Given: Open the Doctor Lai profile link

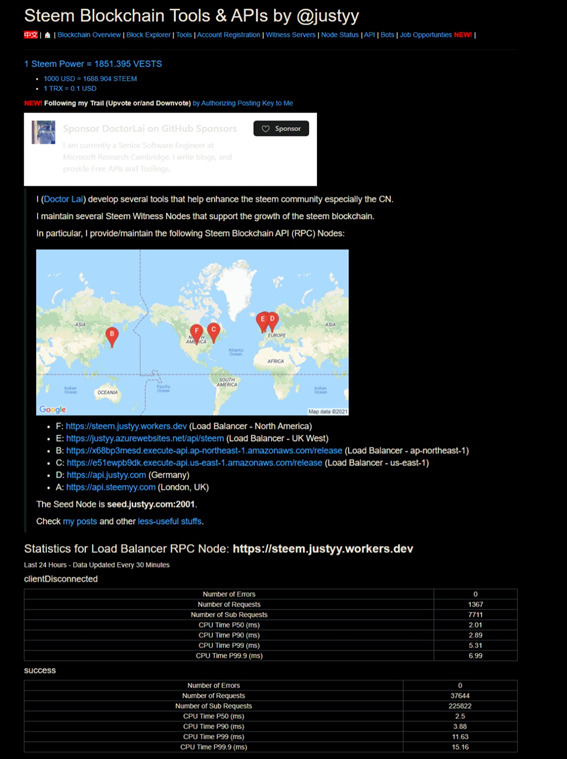Looking at the screenshot, I should (x=63, y=199).
